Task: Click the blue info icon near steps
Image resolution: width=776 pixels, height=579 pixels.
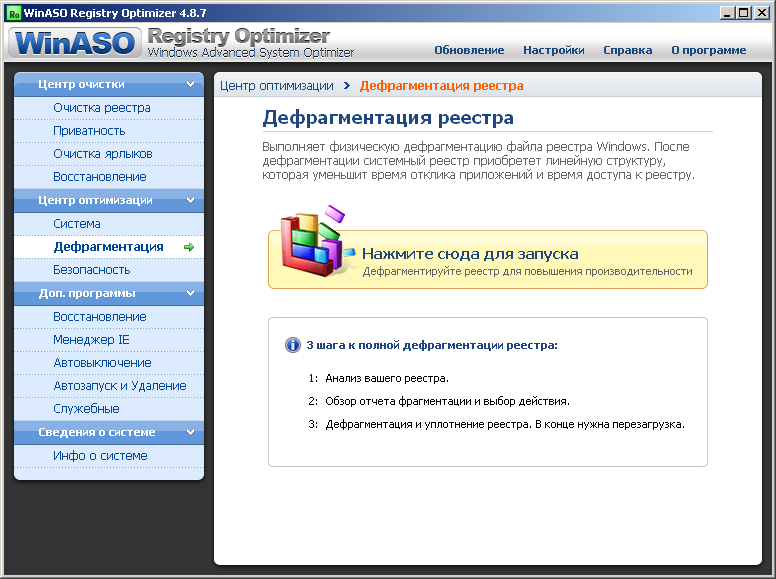Action: pos(292,345)
